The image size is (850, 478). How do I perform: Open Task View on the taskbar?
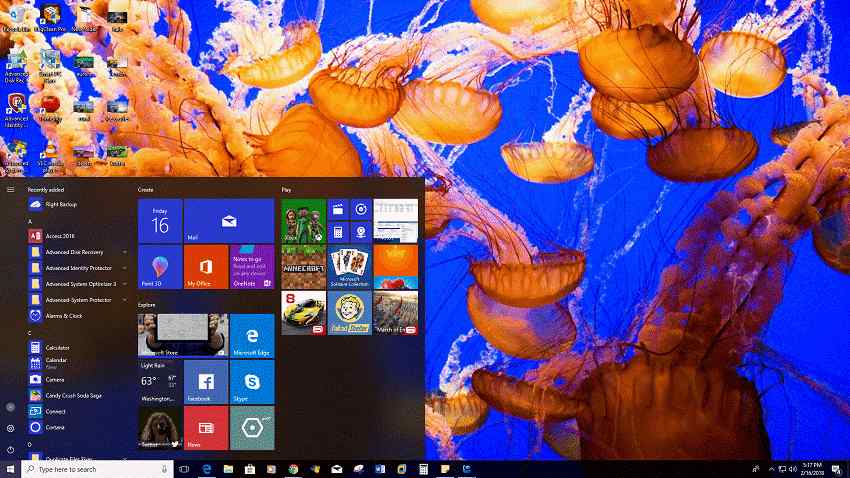[x=184, y=469]
